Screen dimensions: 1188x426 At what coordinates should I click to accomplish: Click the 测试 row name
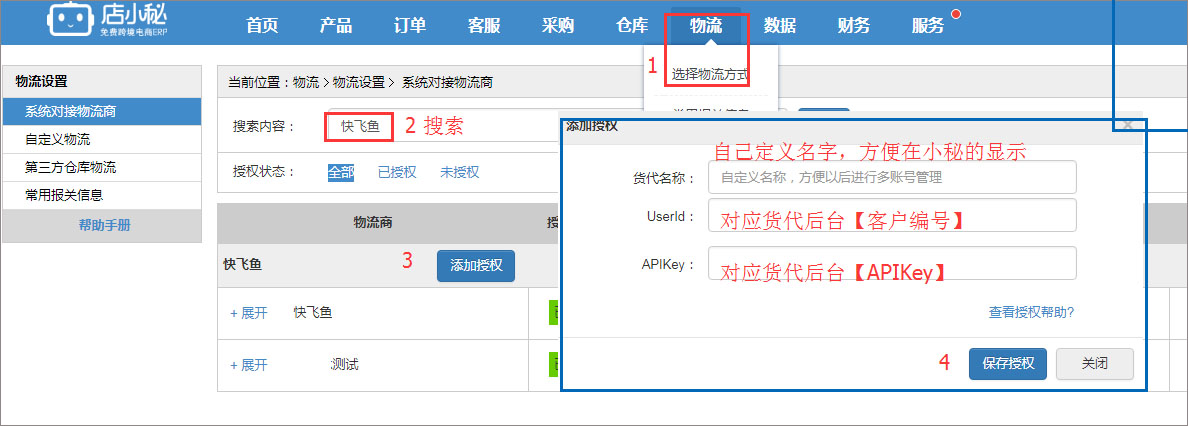click(345, 365)
